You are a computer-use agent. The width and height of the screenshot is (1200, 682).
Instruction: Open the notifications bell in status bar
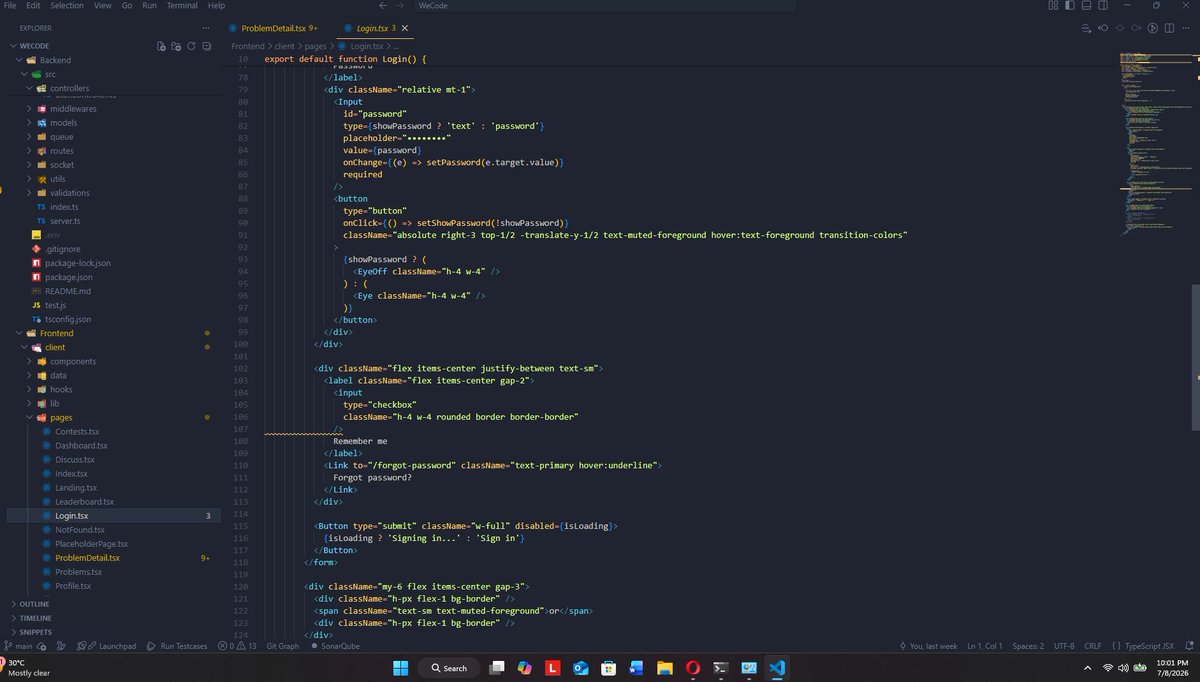(x=1188, y=646)
